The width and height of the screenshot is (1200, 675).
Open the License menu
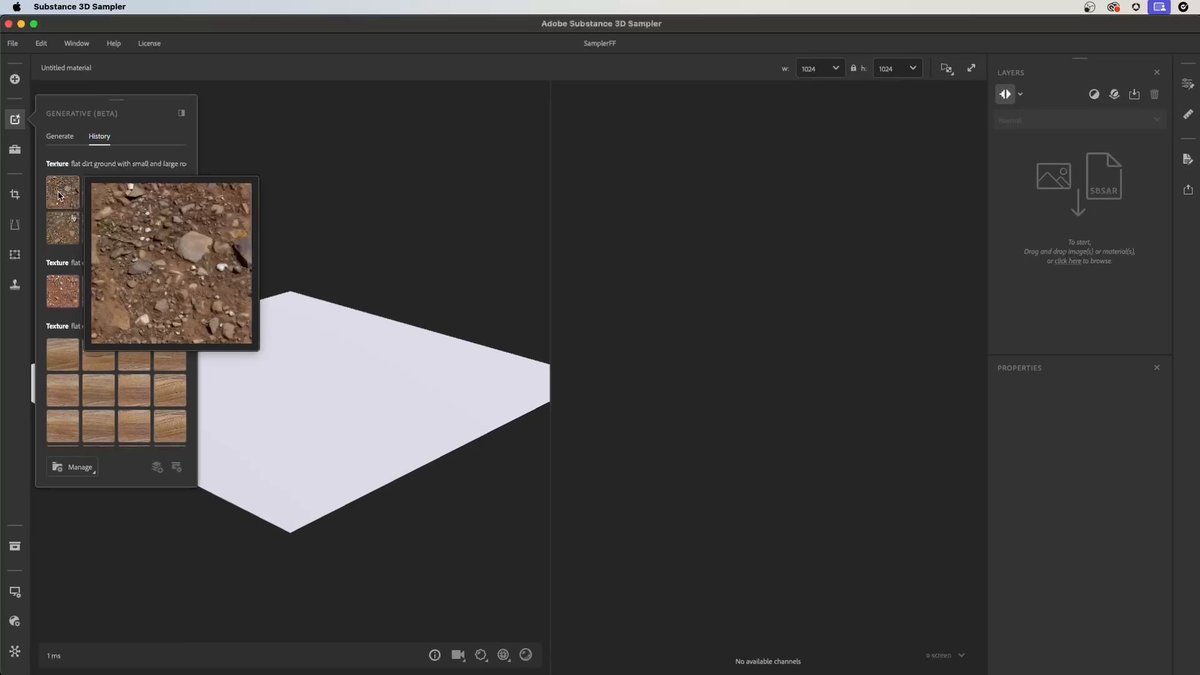point(149,43)
